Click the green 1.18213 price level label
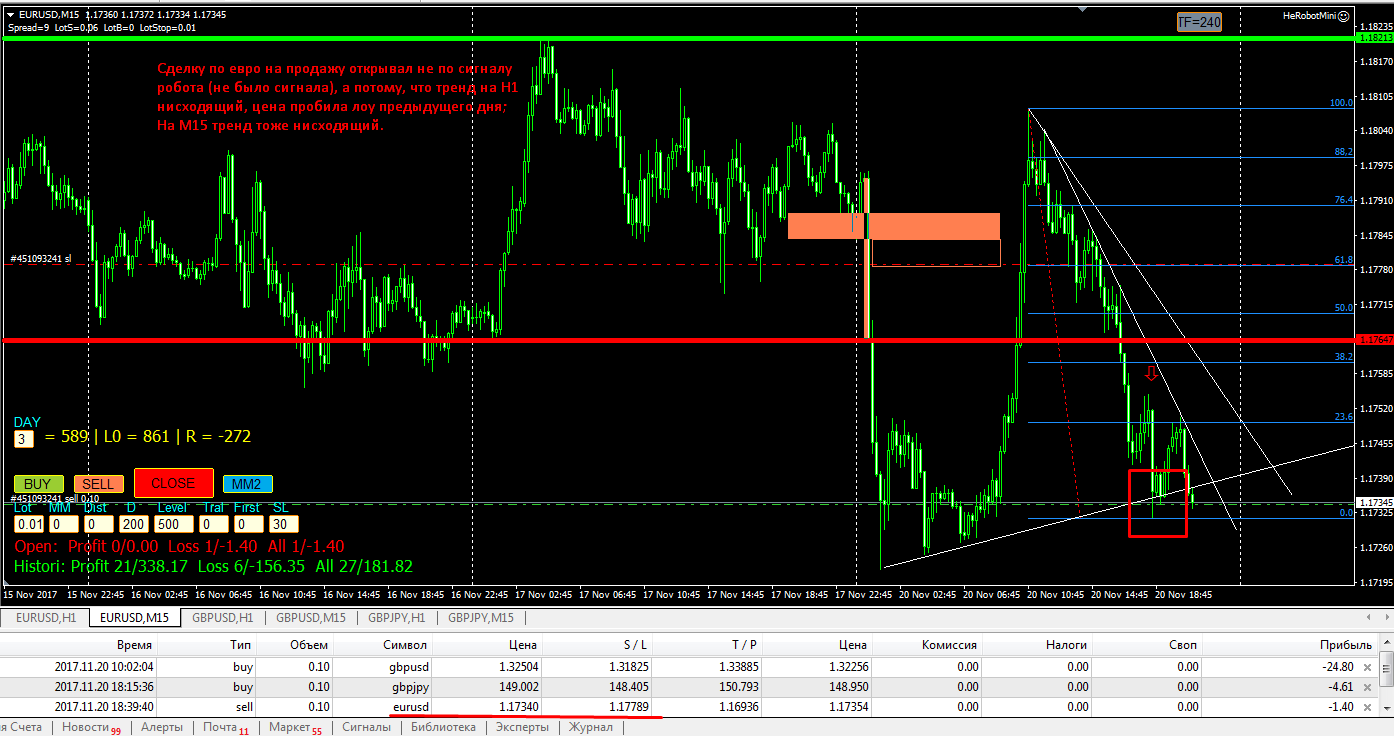Viewport: 1394px width, 736px height. [x=1373, y=37]
